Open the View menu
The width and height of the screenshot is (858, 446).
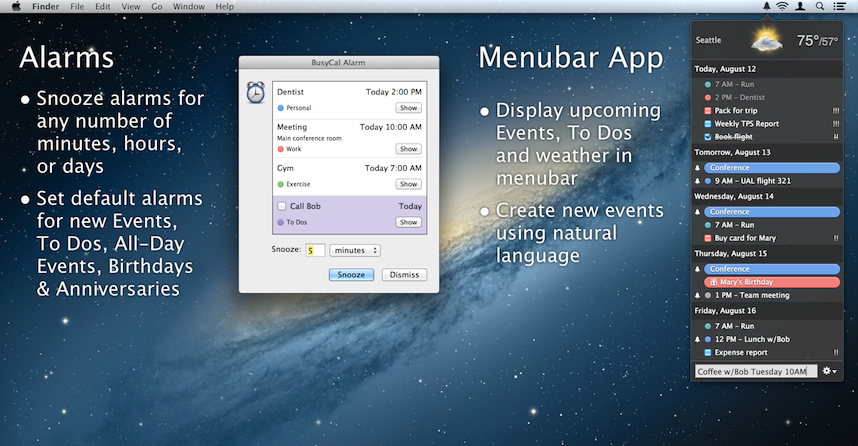point(131,7)
